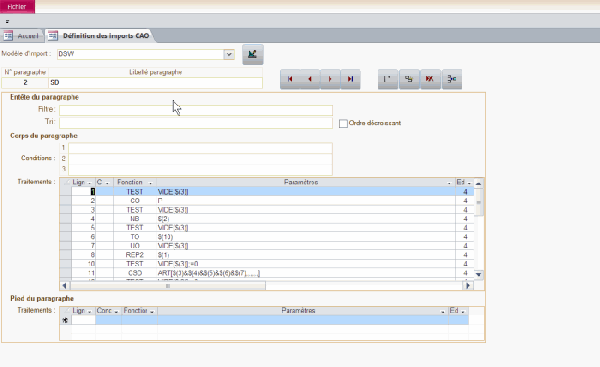Click the CO function cell in line 2
Screen dimensions: 600x367
tap(135, 201)
